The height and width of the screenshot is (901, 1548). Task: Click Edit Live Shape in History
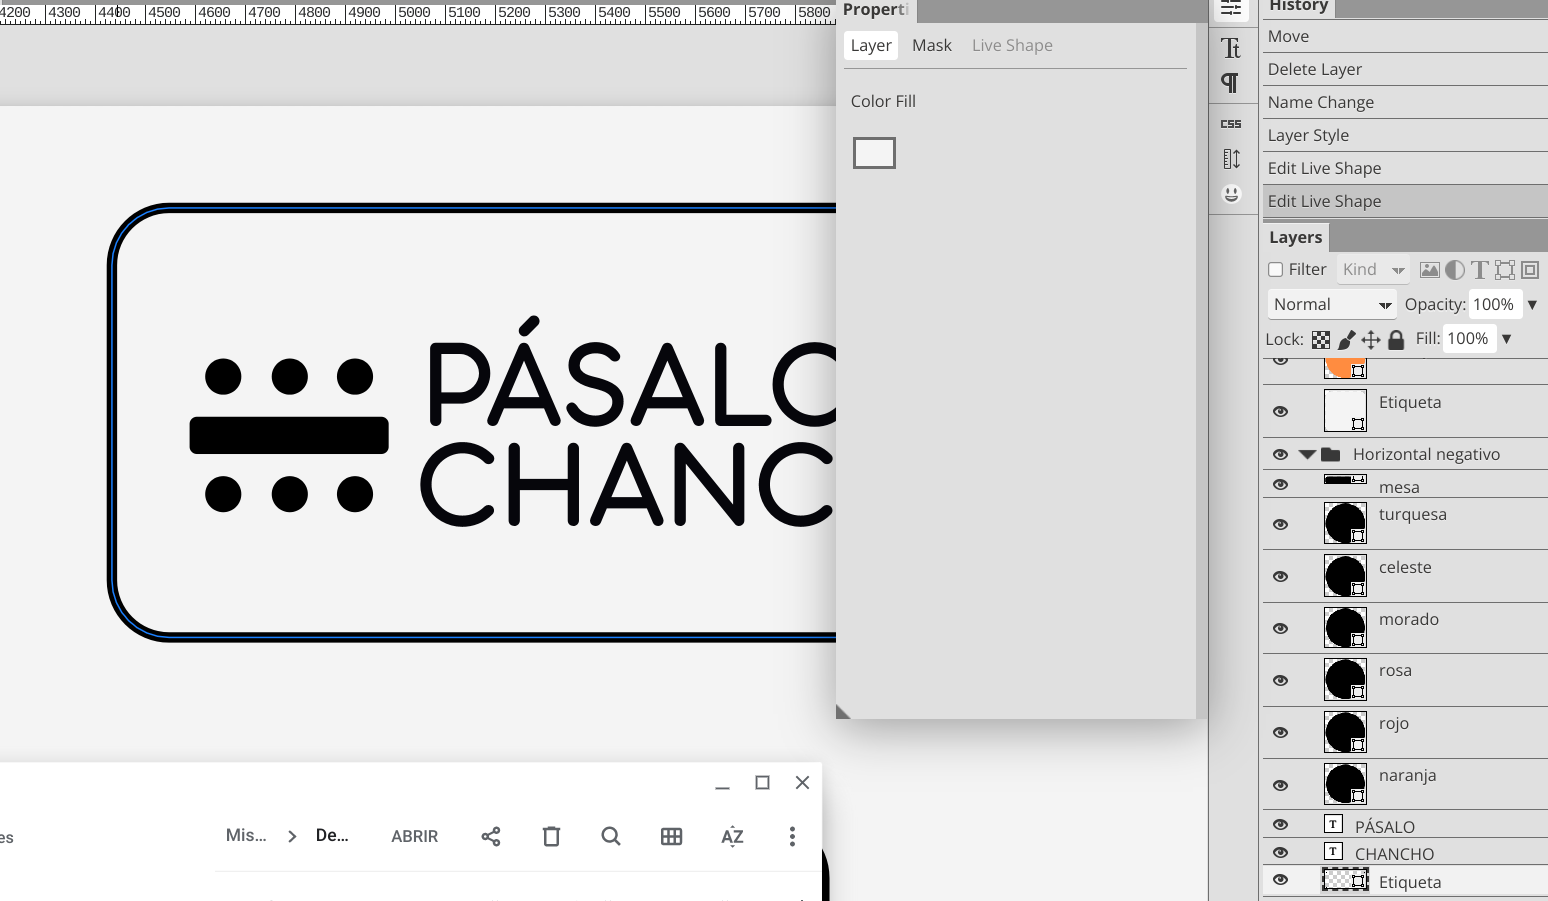[x=1324, y=200]
